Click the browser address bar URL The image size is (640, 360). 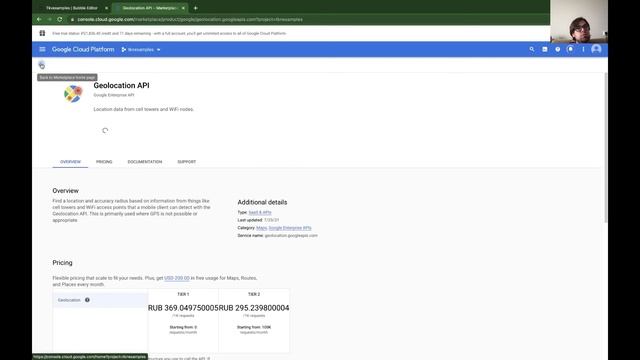[x=190, y=19]
